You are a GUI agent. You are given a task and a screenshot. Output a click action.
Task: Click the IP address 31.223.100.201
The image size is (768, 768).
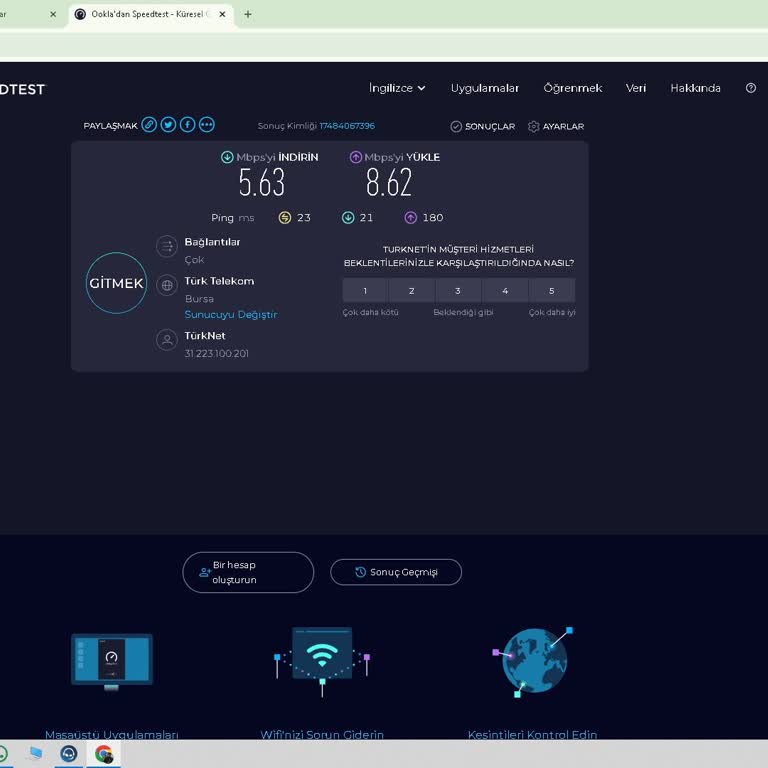216,354
